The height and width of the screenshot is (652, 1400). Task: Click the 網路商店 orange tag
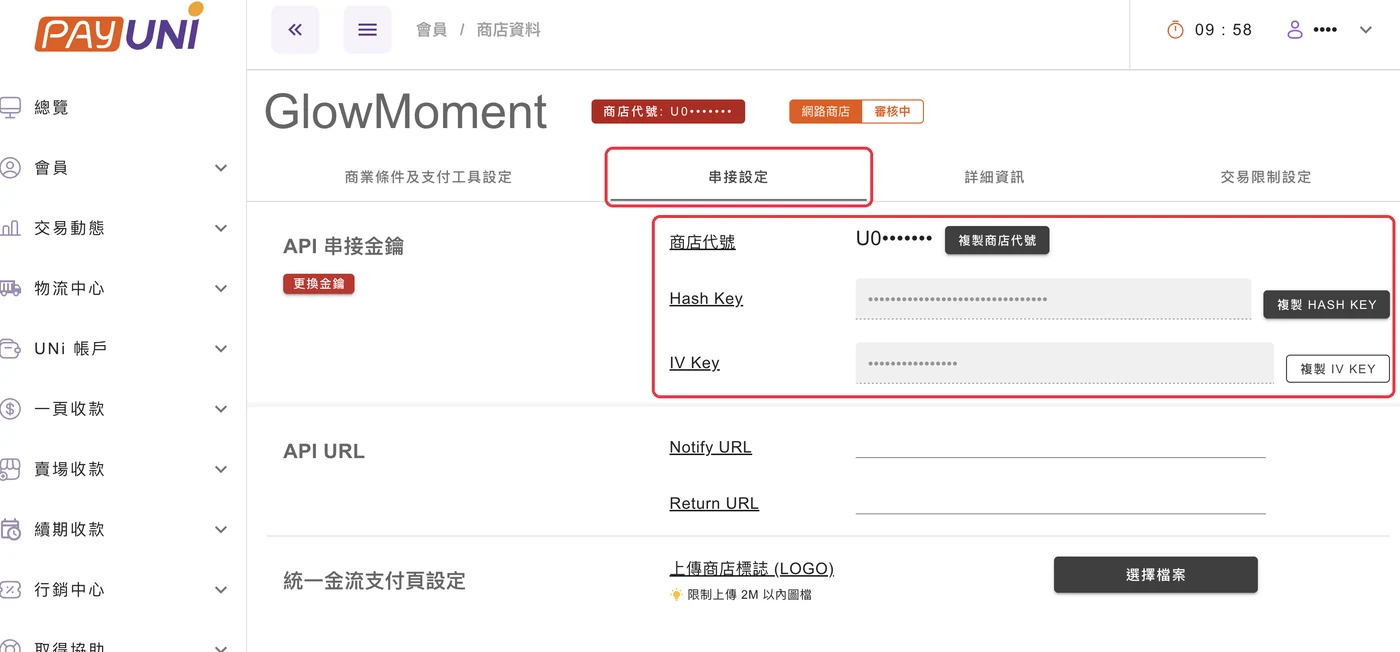tap(825, 111)
